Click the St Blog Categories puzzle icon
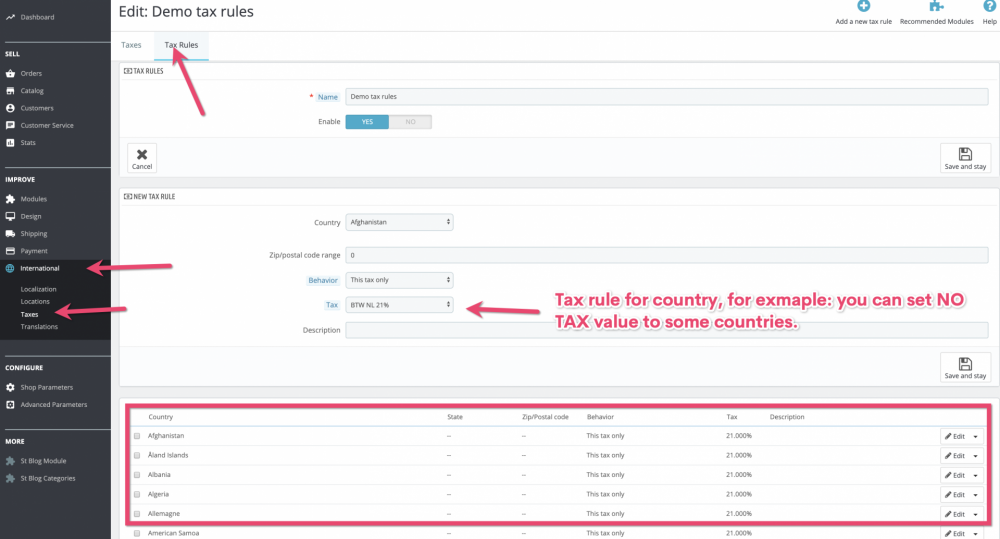 10,478
